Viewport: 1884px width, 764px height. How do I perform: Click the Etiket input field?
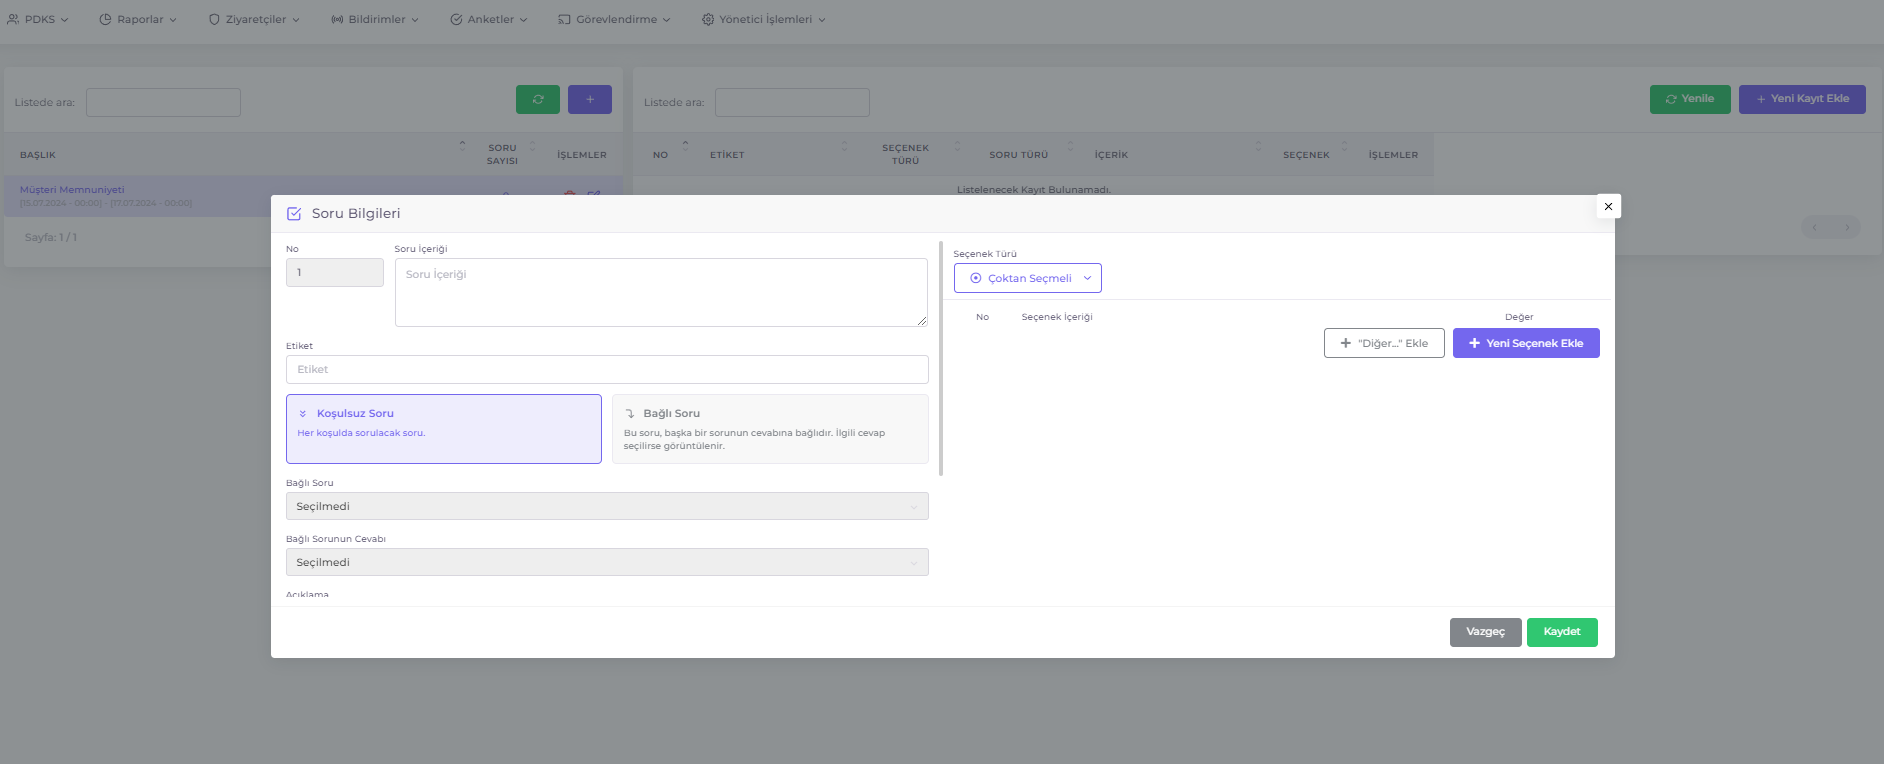coord(607,369)
